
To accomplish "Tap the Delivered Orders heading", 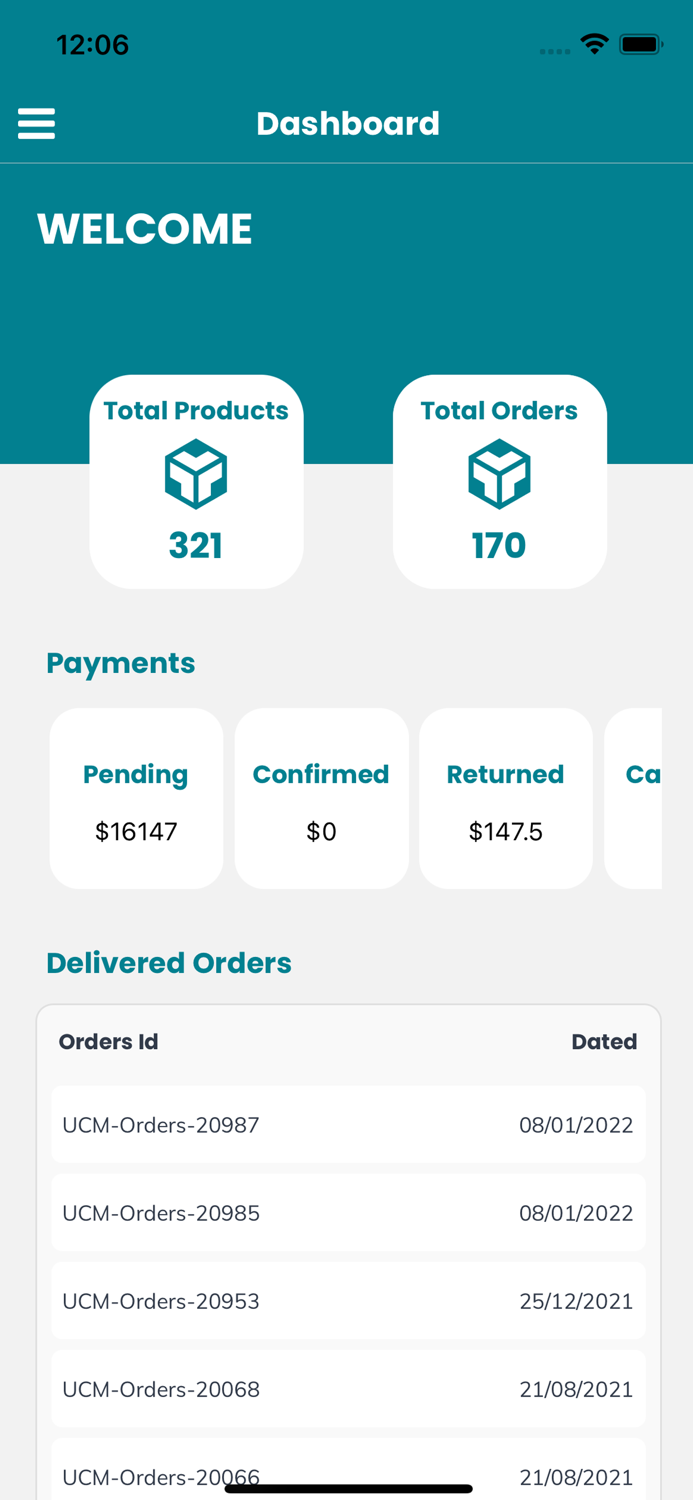I will pos(169,963).
